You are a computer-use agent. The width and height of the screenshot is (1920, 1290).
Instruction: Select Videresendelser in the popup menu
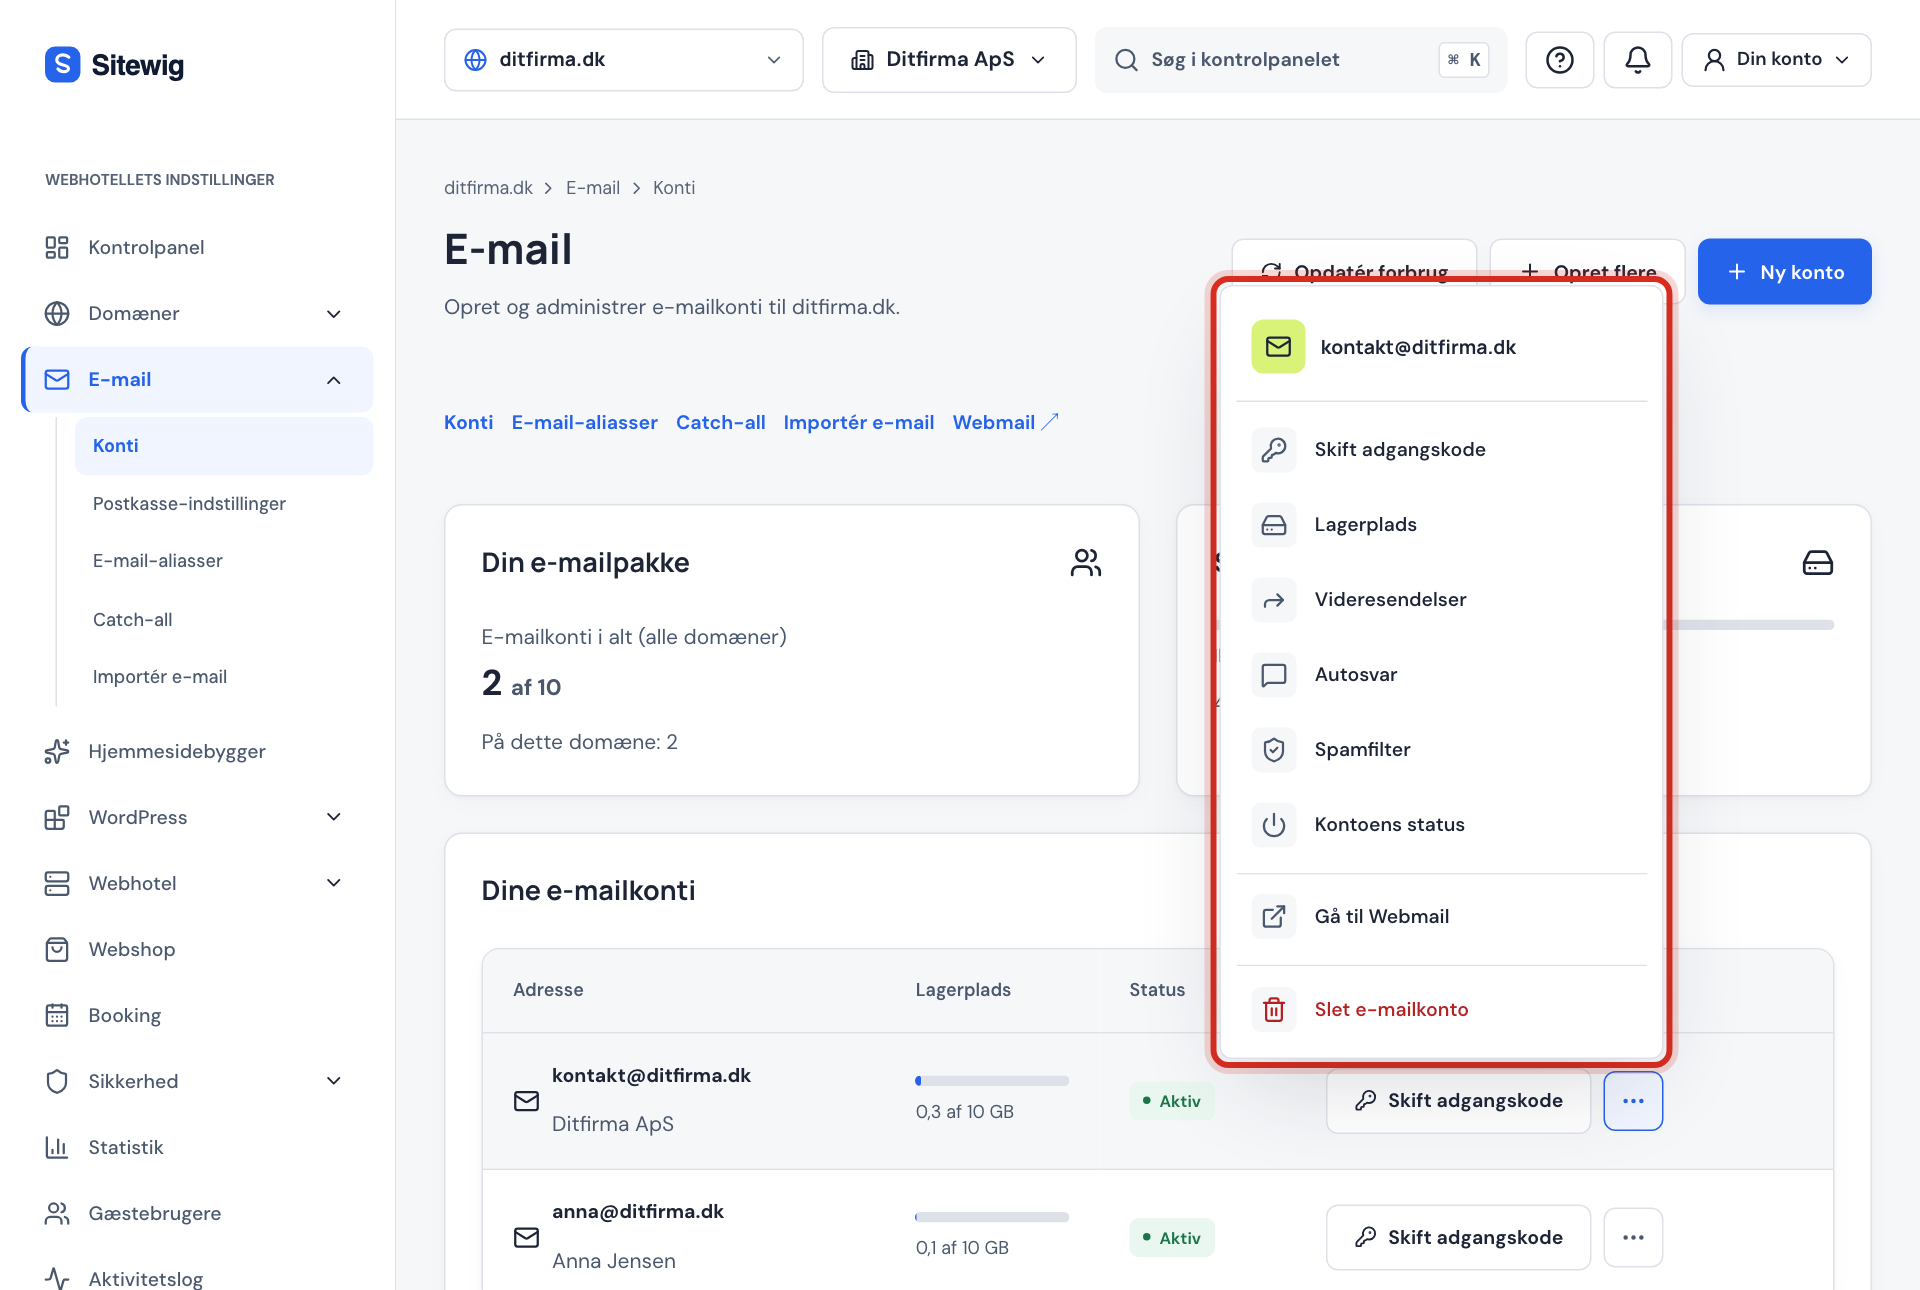click(1442, 600)
